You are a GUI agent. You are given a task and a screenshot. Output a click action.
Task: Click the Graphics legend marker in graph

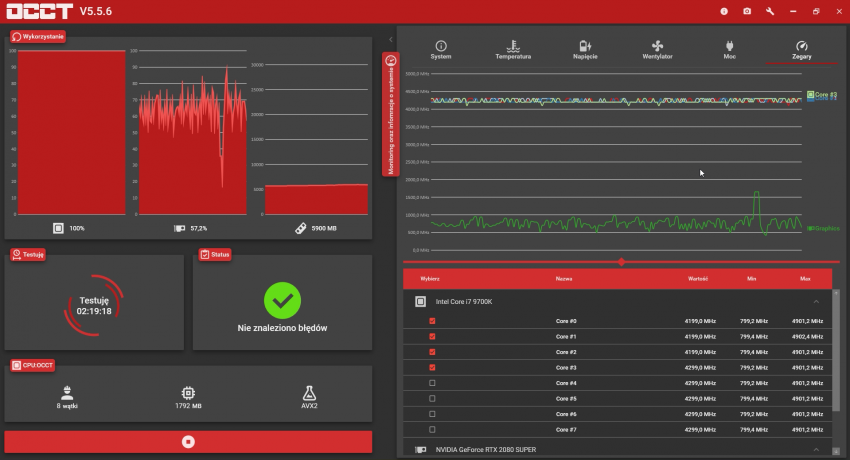coord(810,229)
